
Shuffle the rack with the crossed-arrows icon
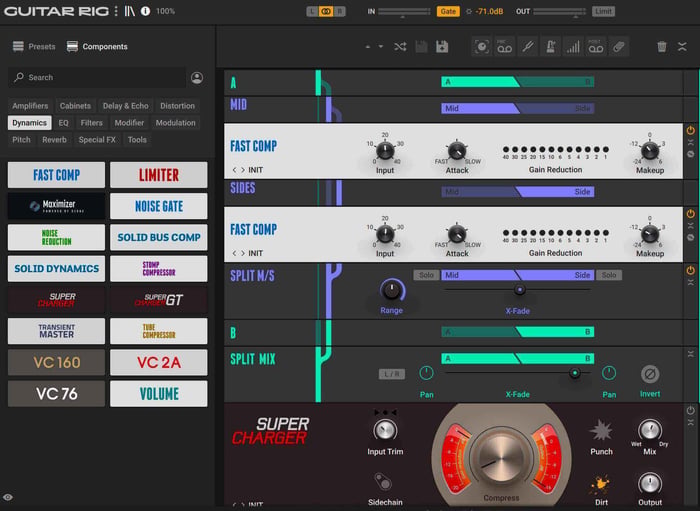point(400,46)
